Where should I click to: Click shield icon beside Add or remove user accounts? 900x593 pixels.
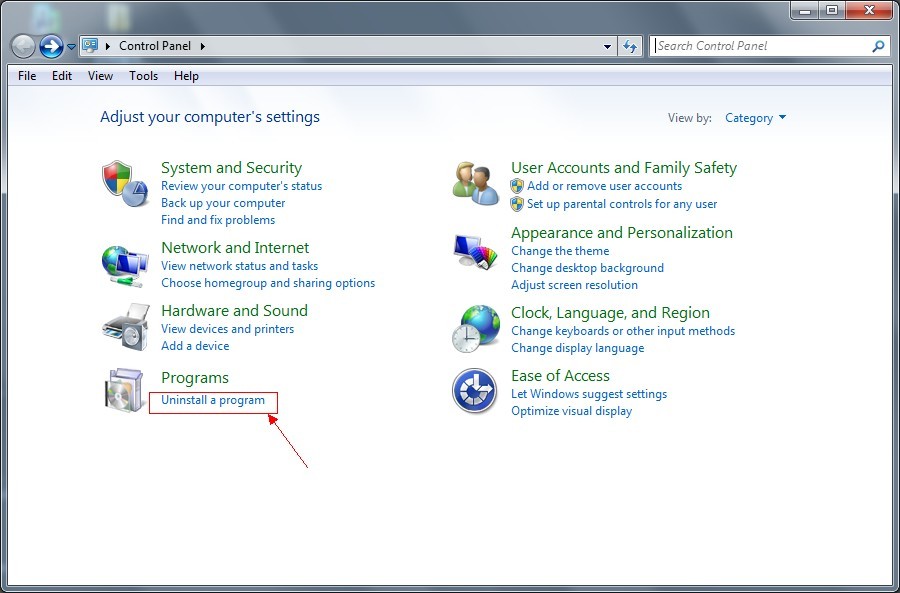pos(517,186)
